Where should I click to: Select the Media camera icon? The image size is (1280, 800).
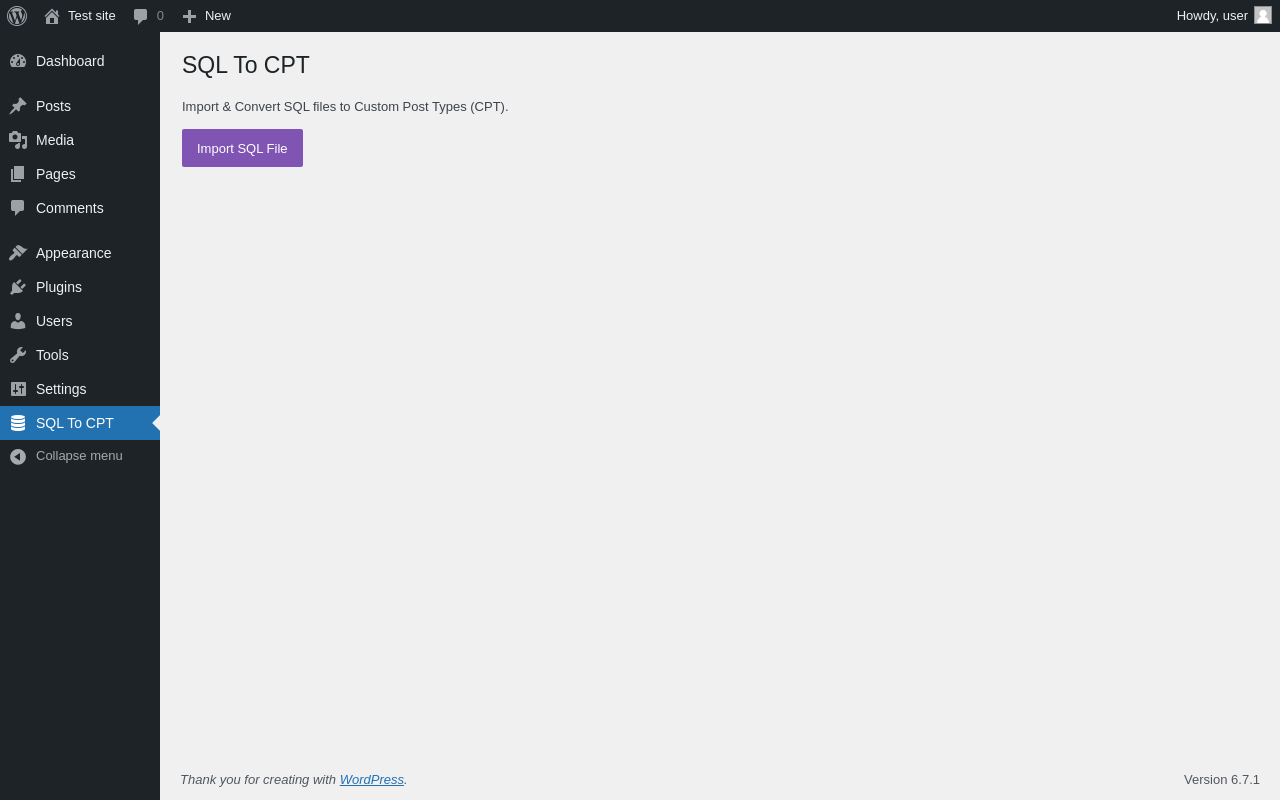[18, 140]
